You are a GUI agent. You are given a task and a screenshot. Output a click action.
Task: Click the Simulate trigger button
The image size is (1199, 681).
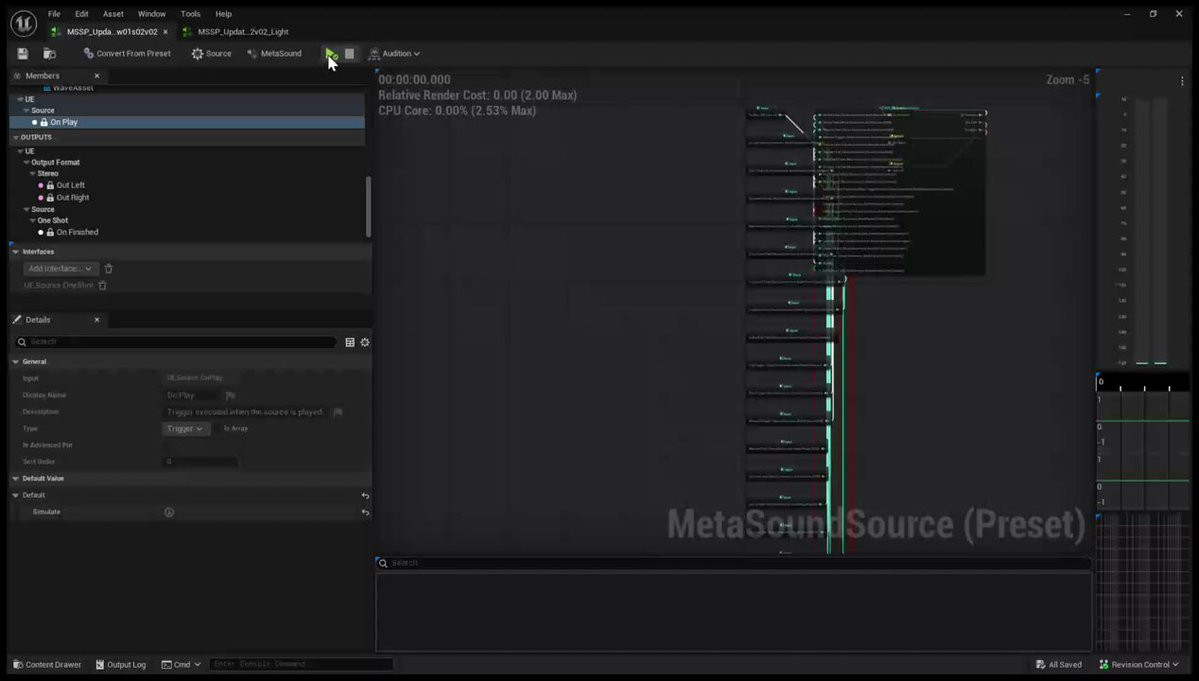169,512
